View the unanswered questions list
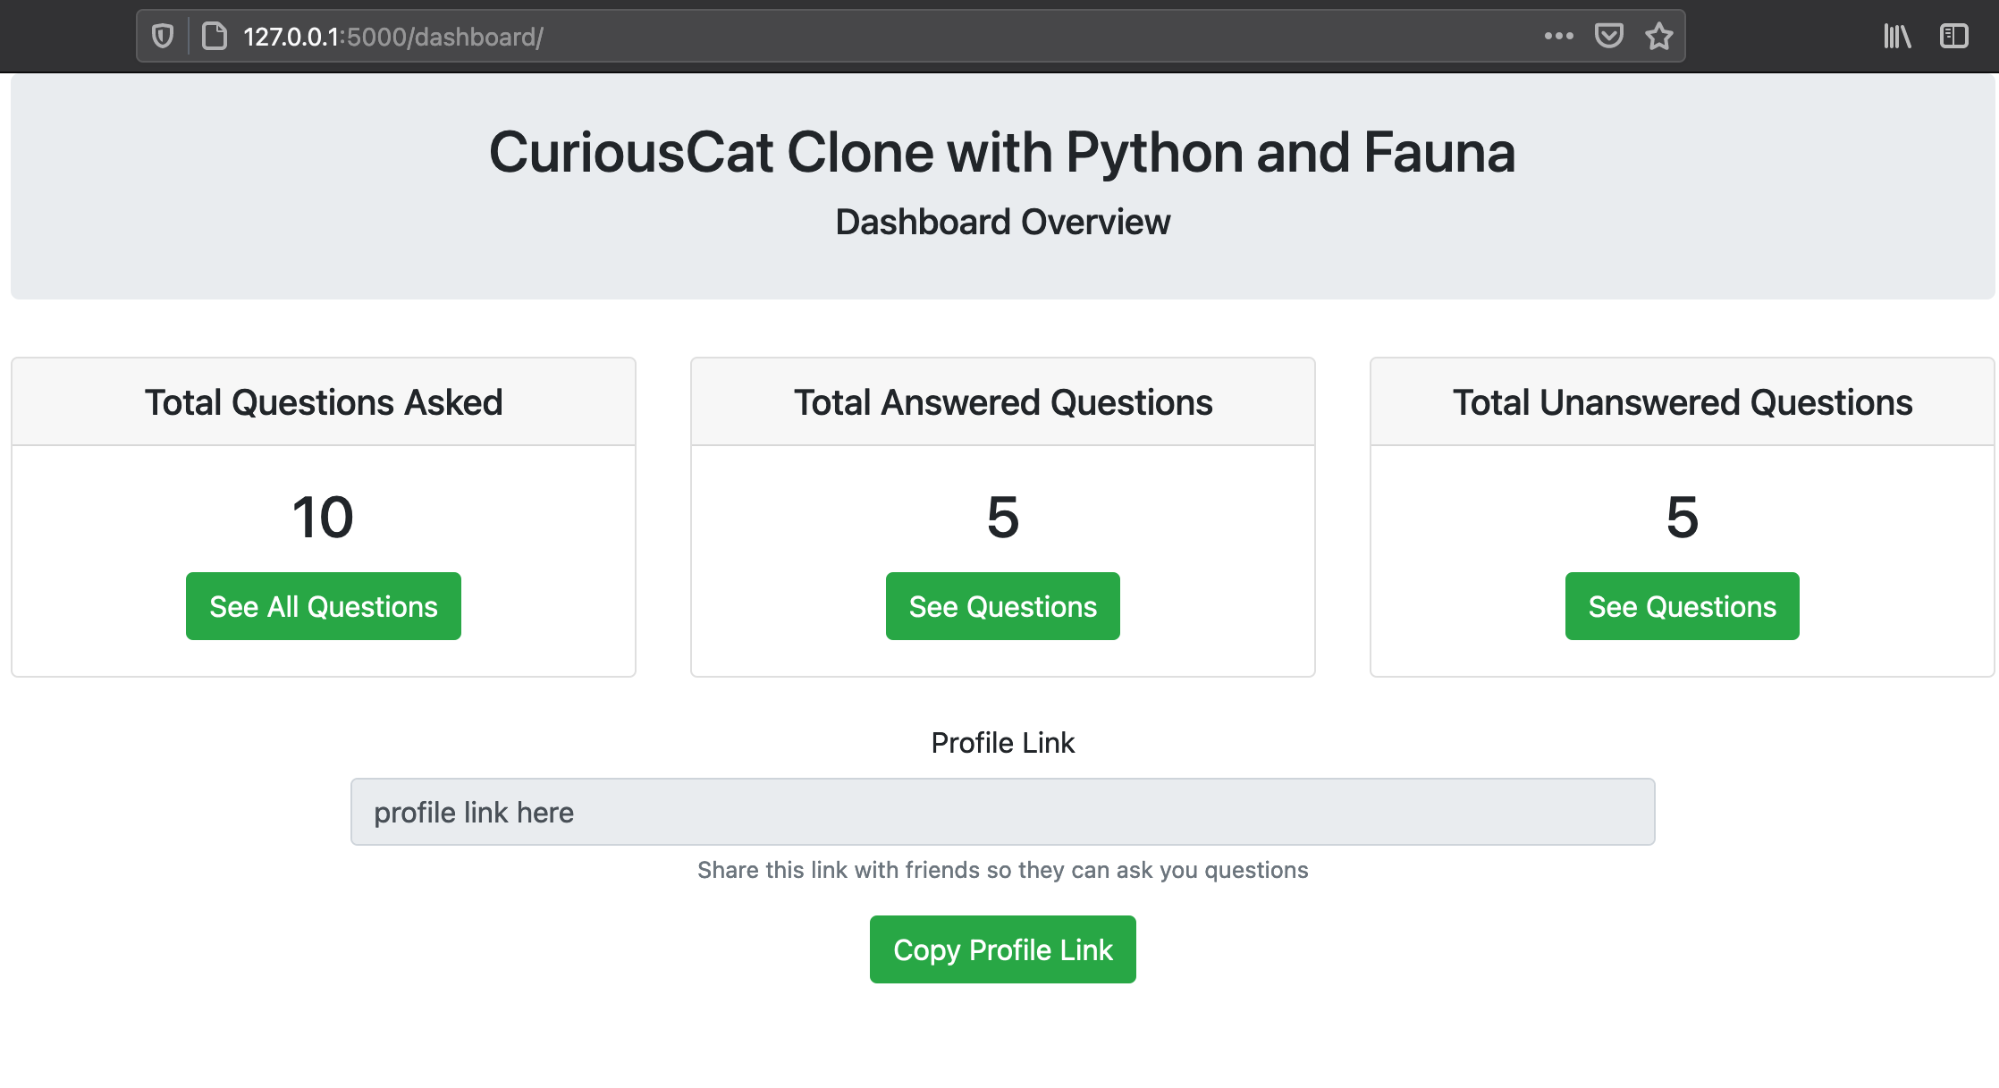The height and width of the screenshot is (1088, 1999). coord(1681,605)
